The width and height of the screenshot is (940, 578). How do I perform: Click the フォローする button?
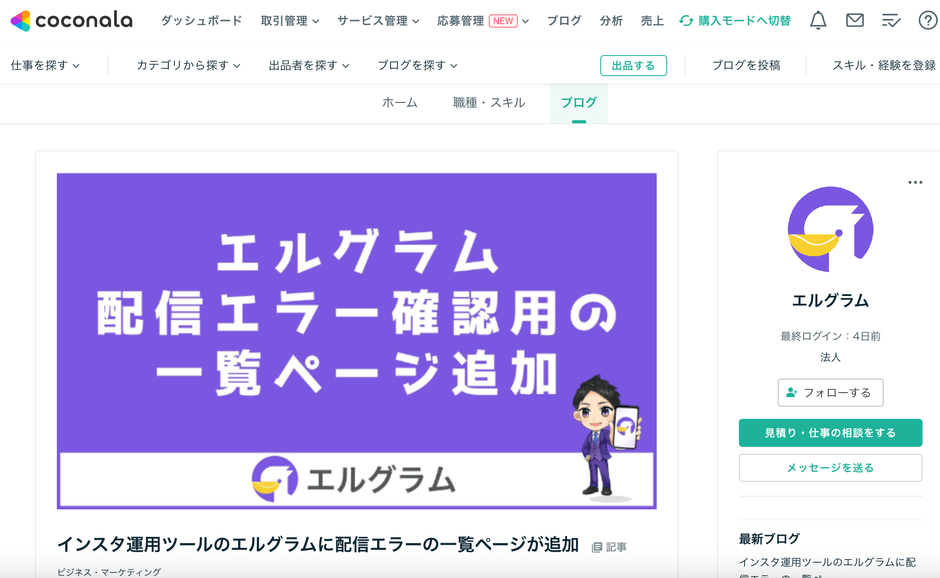click(830, 393)
